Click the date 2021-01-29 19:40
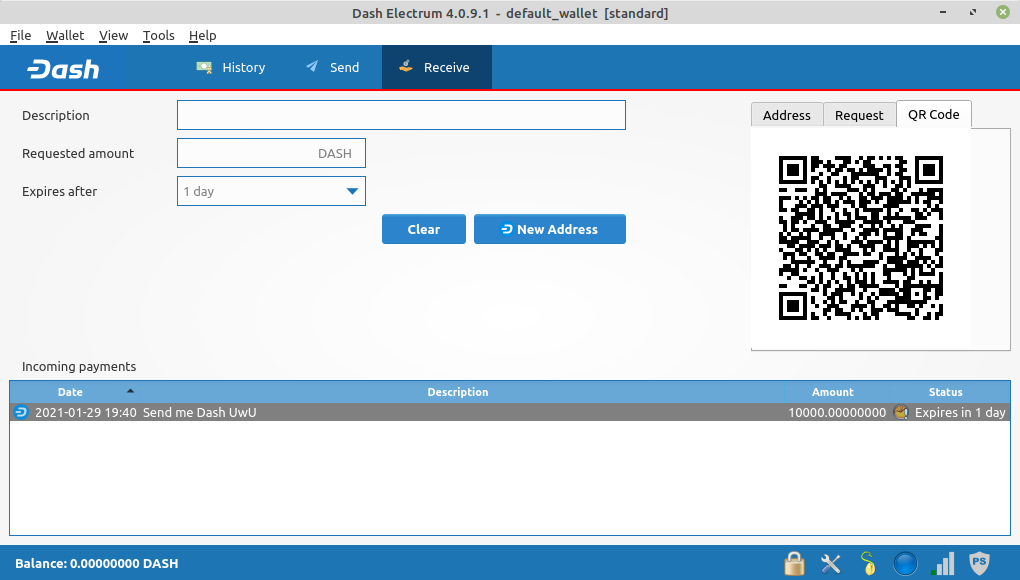Viewport: 1020px width, 580px height. [86, 412]
